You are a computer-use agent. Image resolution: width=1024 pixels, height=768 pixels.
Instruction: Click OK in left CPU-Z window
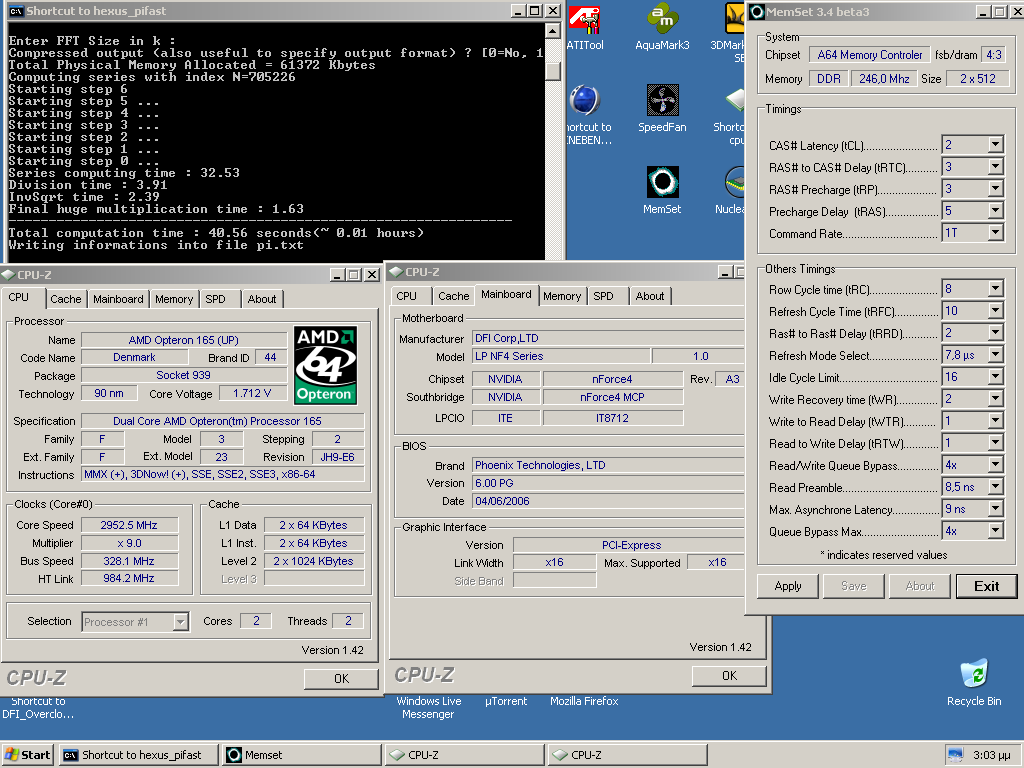click(x=341, y=679)
